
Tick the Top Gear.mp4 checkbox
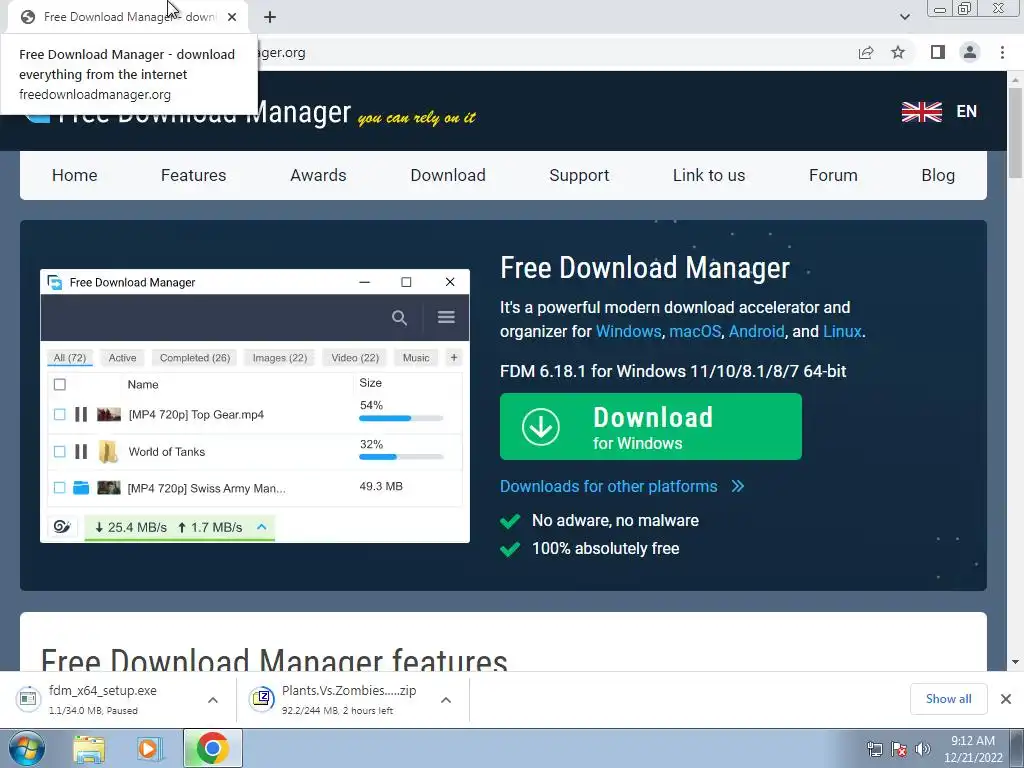point(59,414)
